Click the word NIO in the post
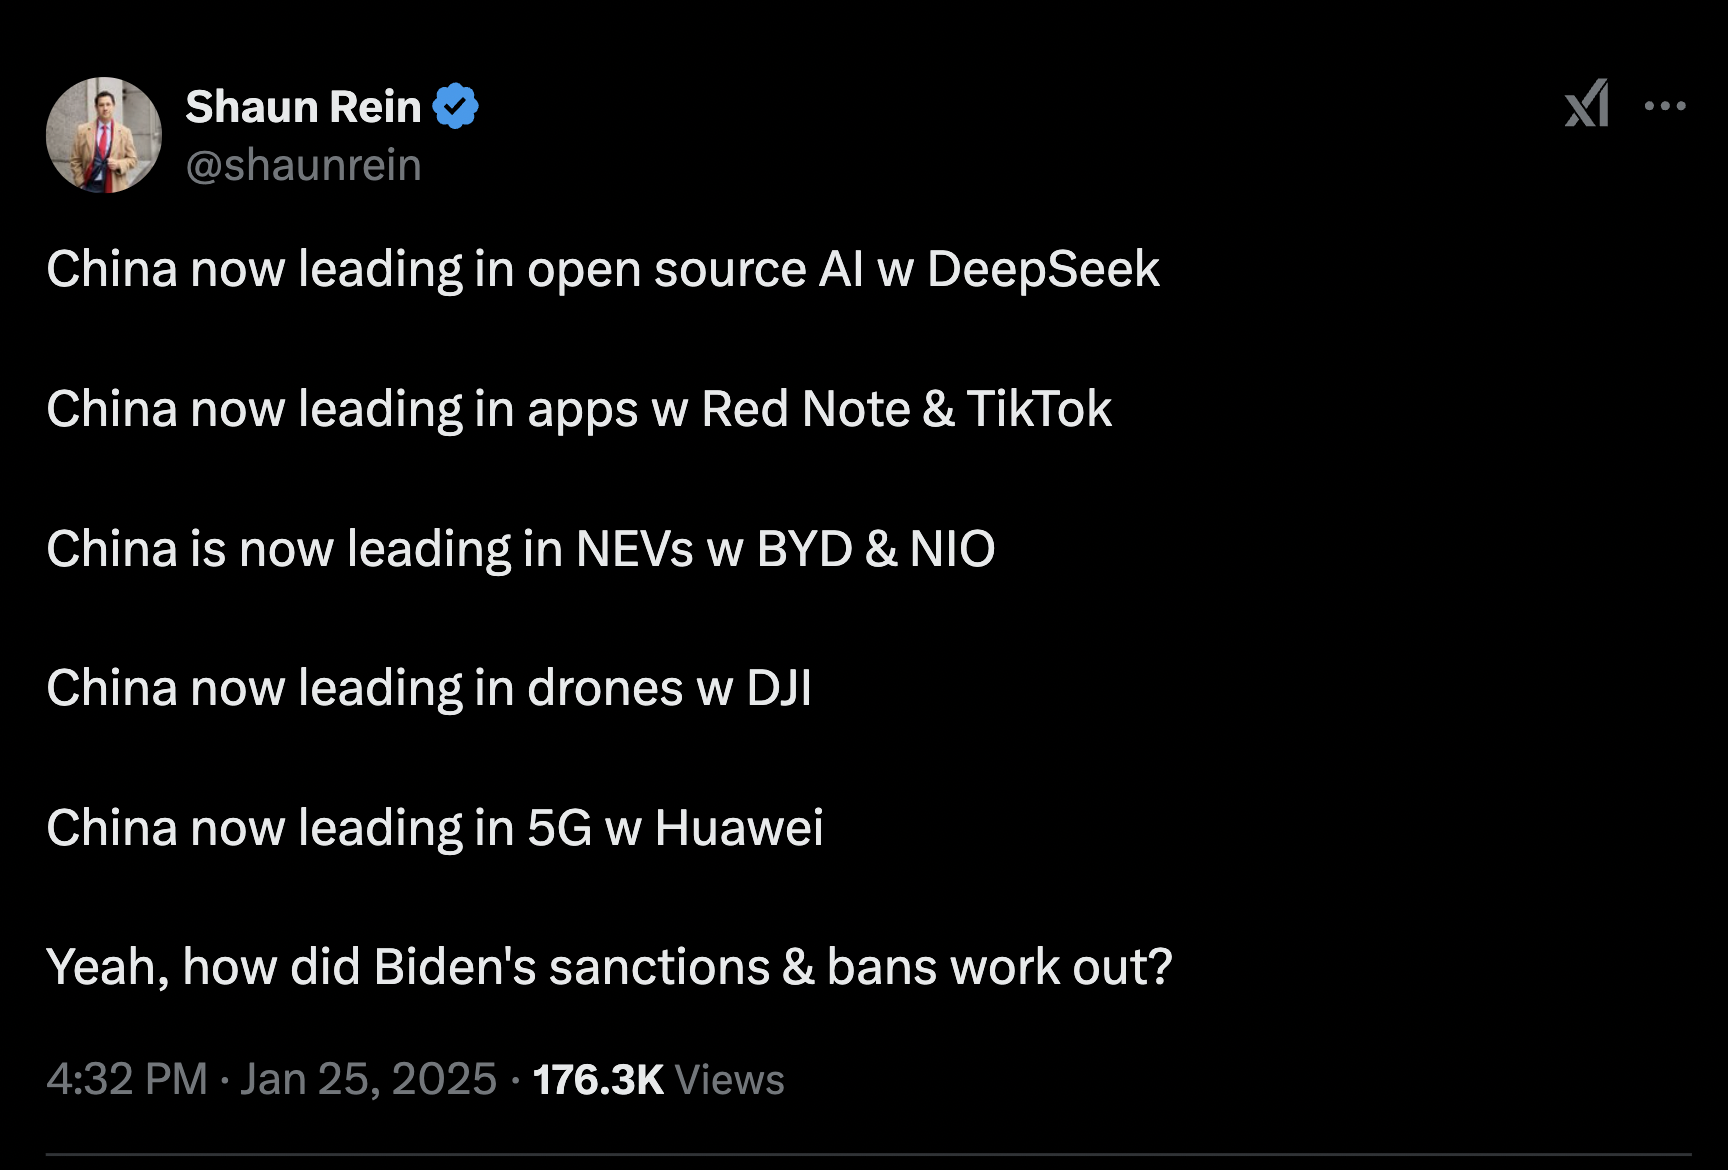Screen dimensions: 1728x1170 (x=952, y=549)
